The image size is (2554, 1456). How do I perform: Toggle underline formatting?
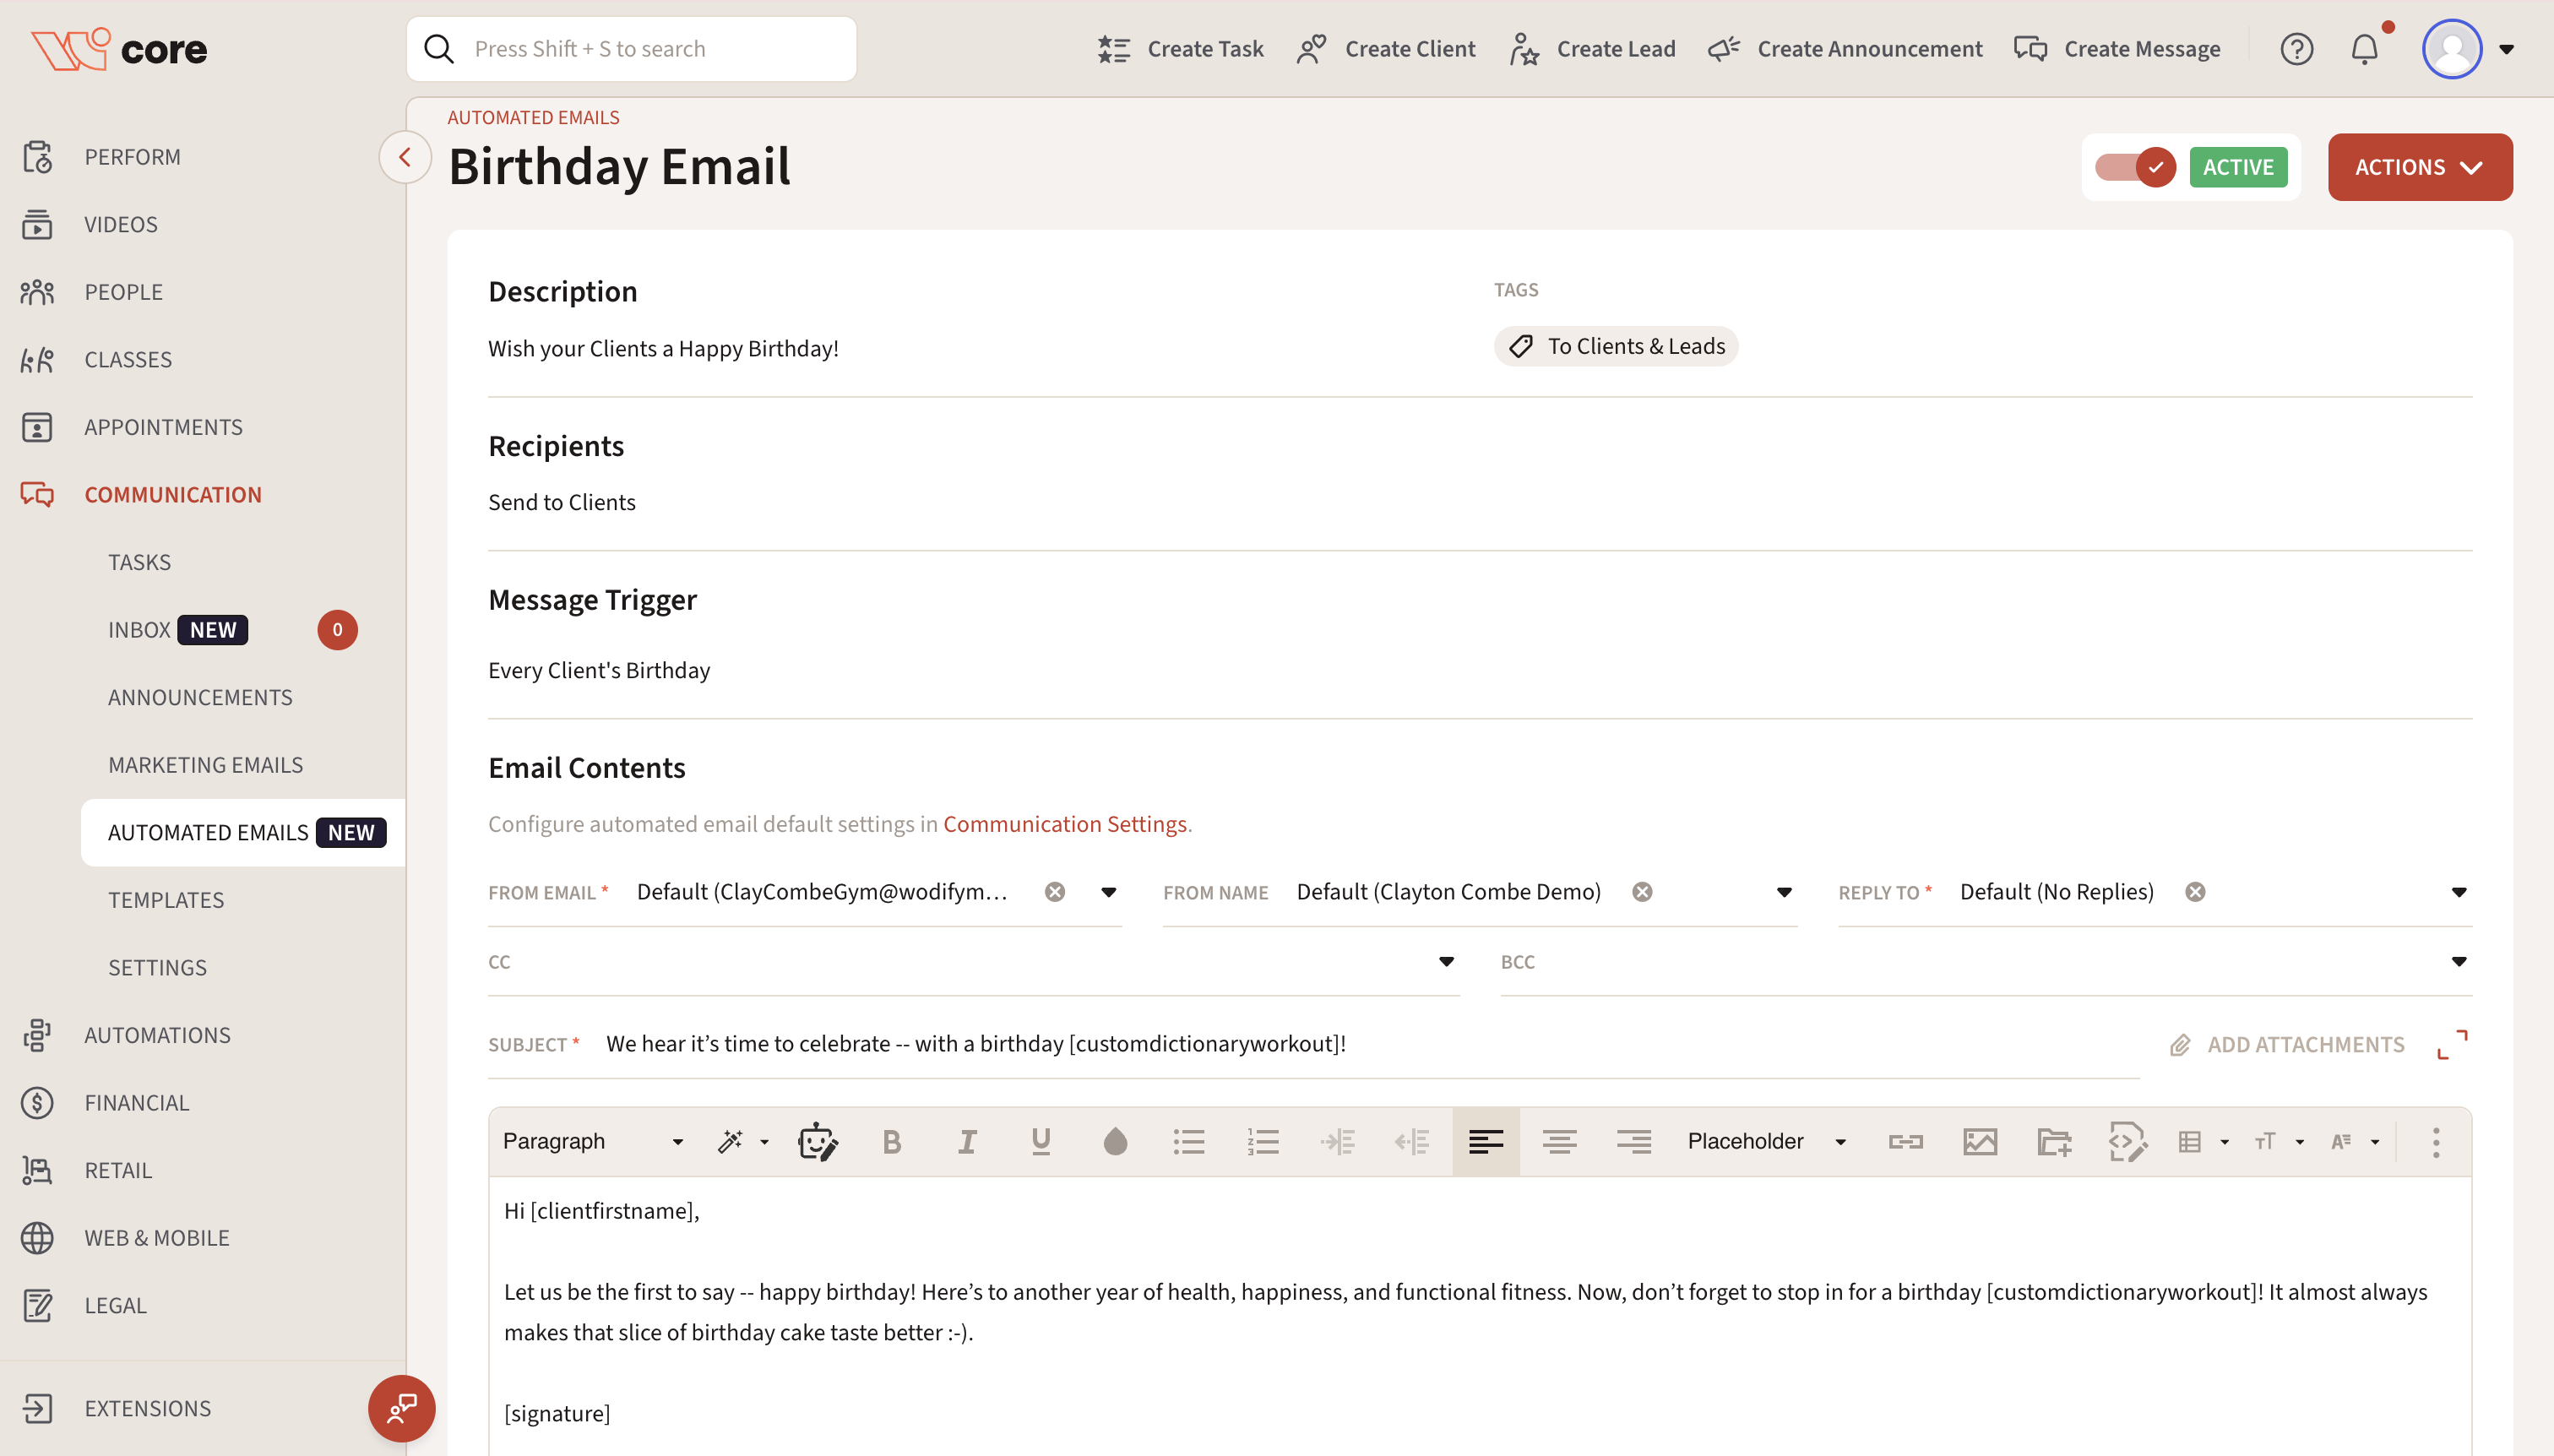(1040, 1141)
